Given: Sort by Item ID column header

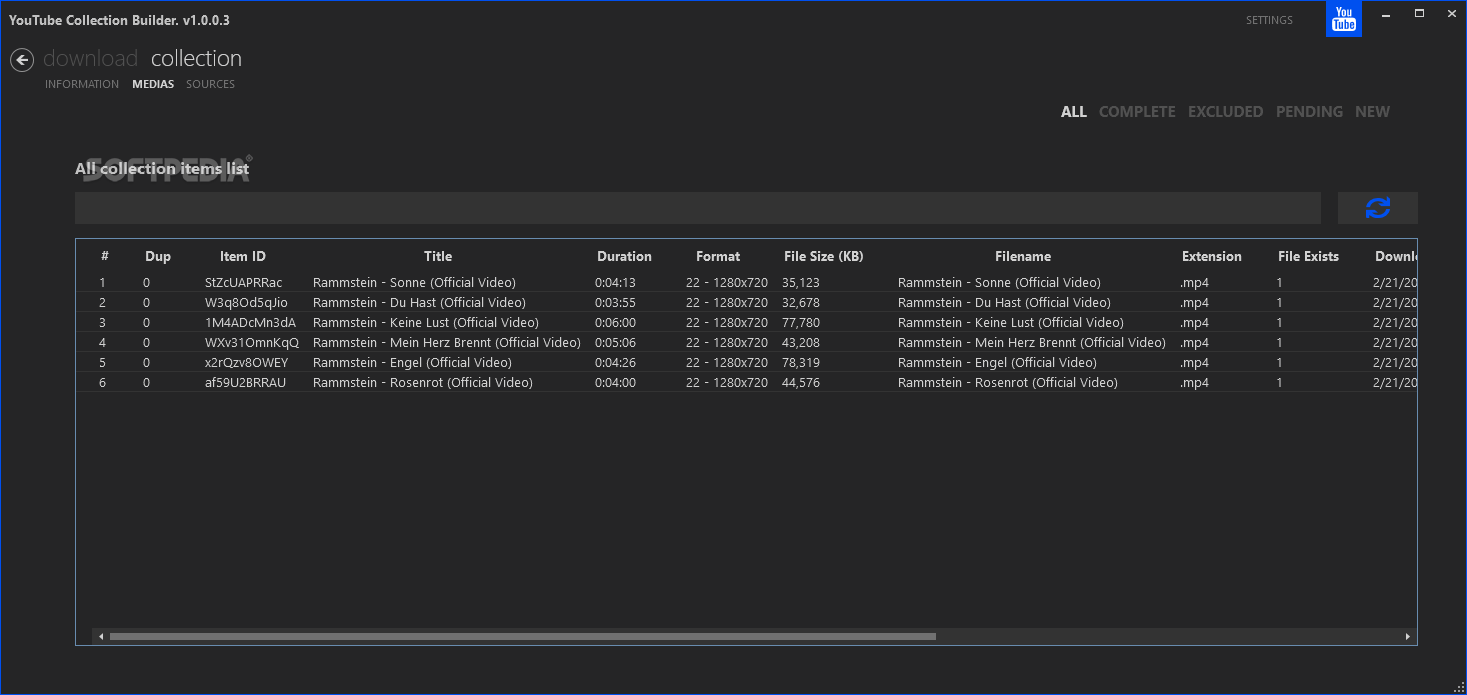Looking at the screenshot, I should 243,257.
